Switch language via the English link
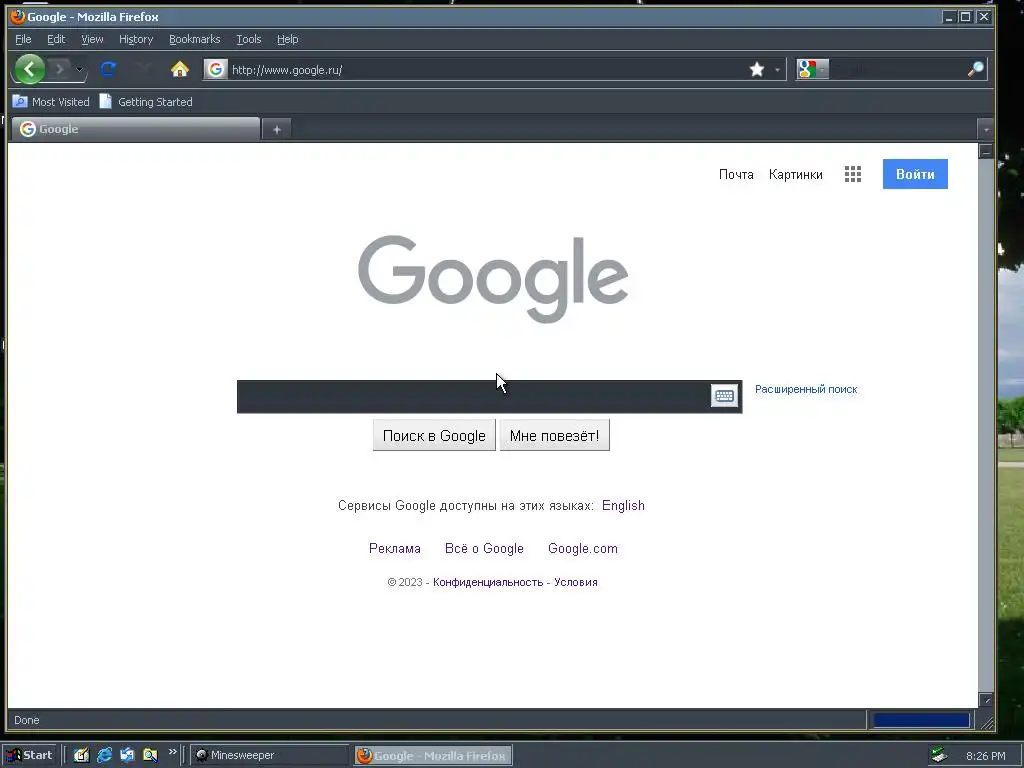Viewport: 1024px width, 768px height. point(623,505)
